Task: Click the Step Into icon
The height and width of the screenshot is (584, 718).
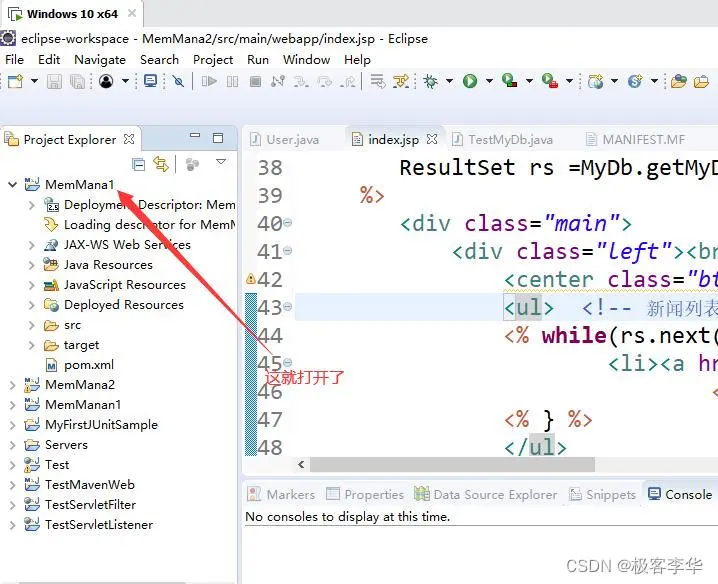Action: pos(301,82)
